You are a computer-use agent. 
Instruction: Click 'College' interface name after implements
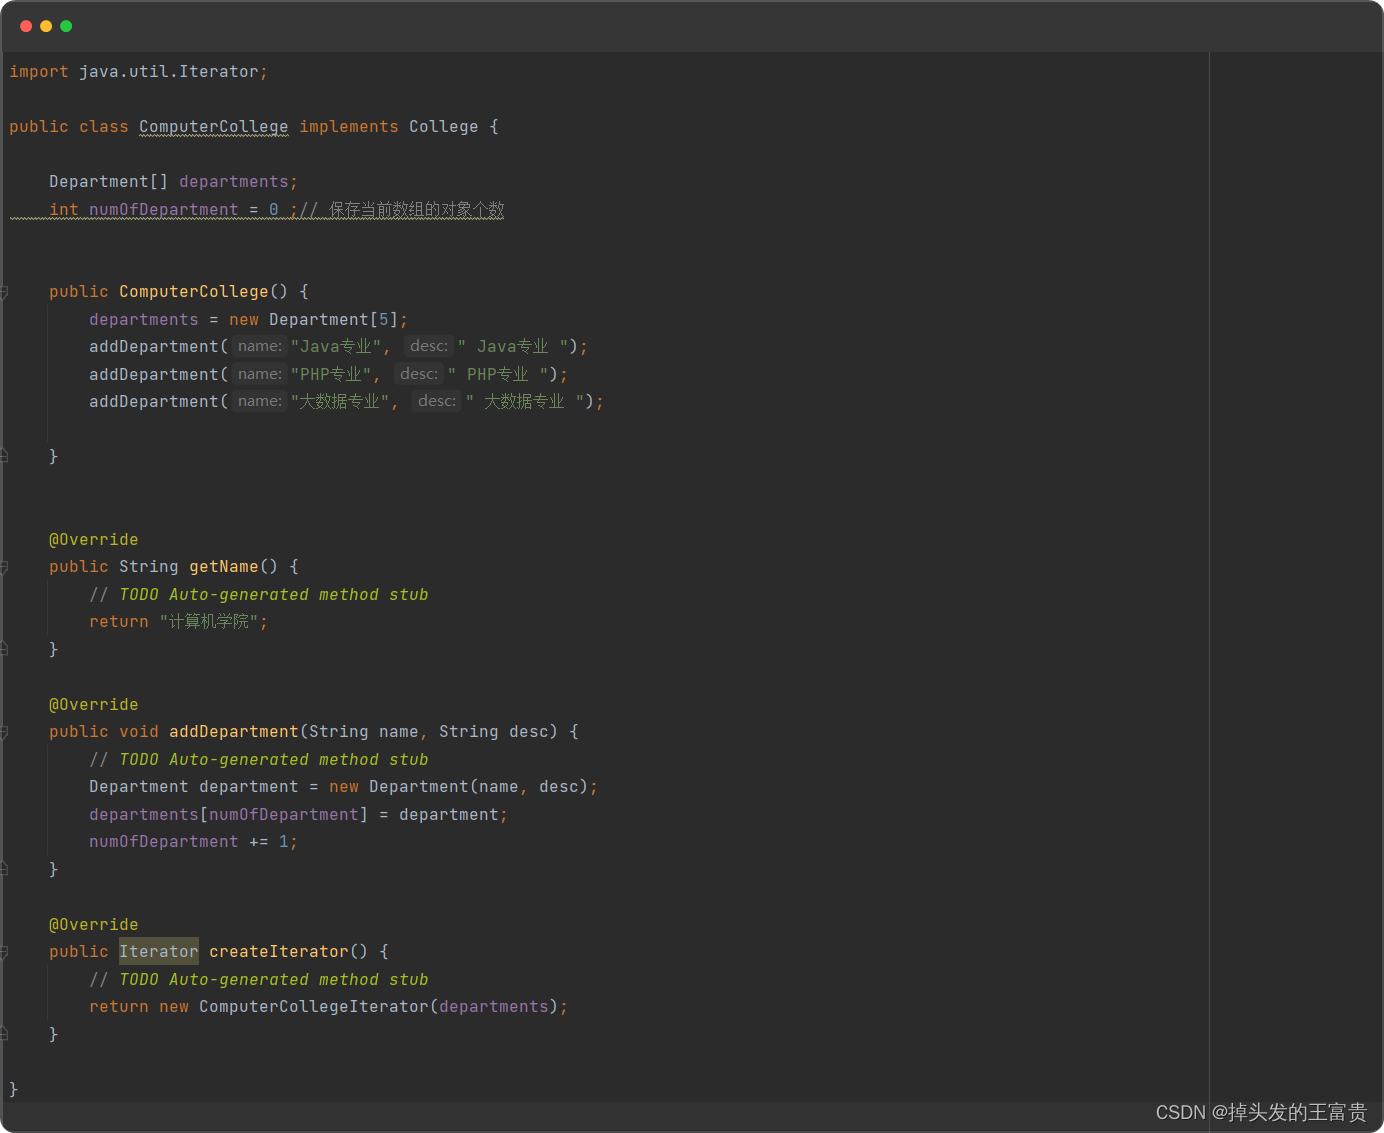444,127
